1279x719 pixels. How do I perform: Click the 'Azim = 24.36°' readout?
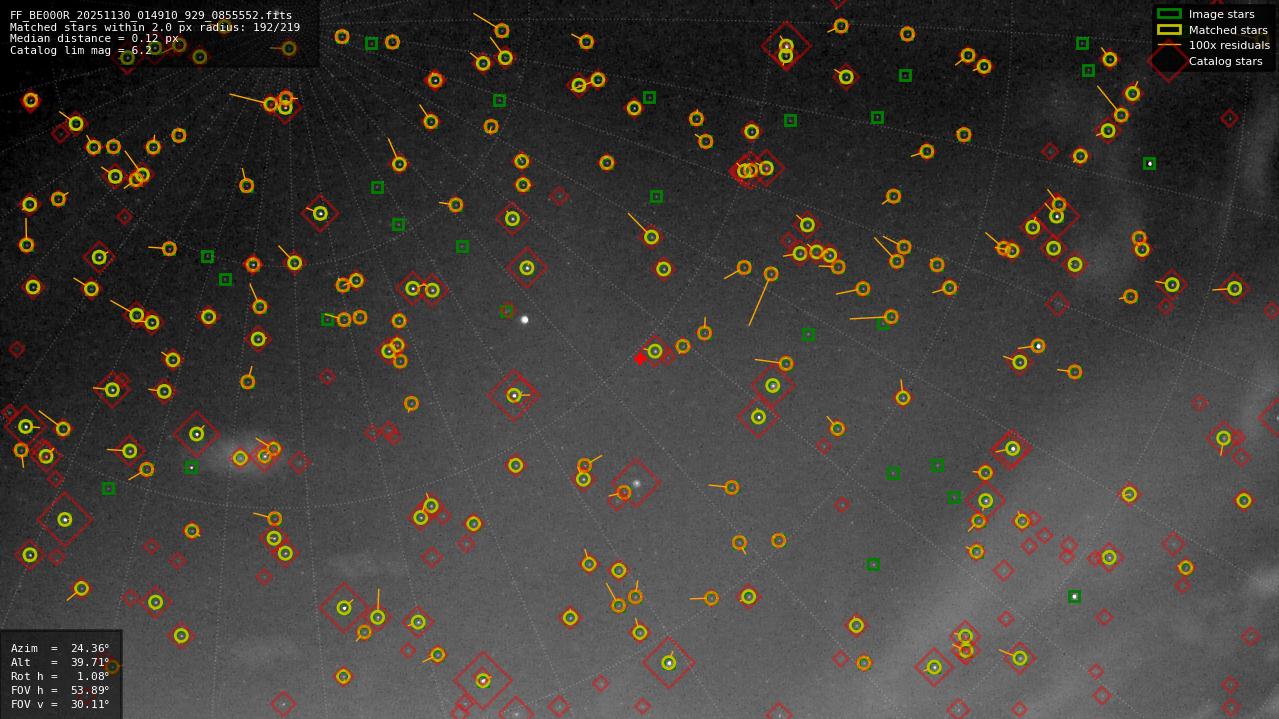pos(60,648)
